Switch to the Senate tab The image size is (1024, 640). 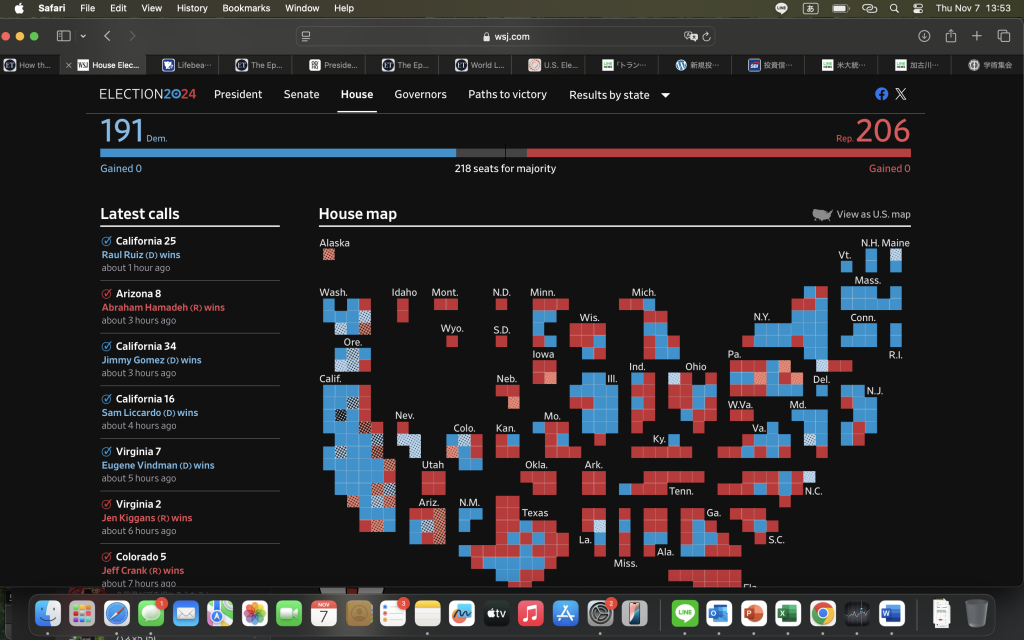coord(301,94)
